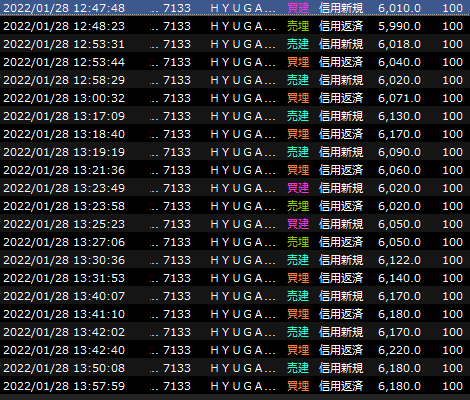This screenshot has height=400, width=470.
Task: Click 買埋 in the 12:53:44 row
Action: click(x=298, y=62)
